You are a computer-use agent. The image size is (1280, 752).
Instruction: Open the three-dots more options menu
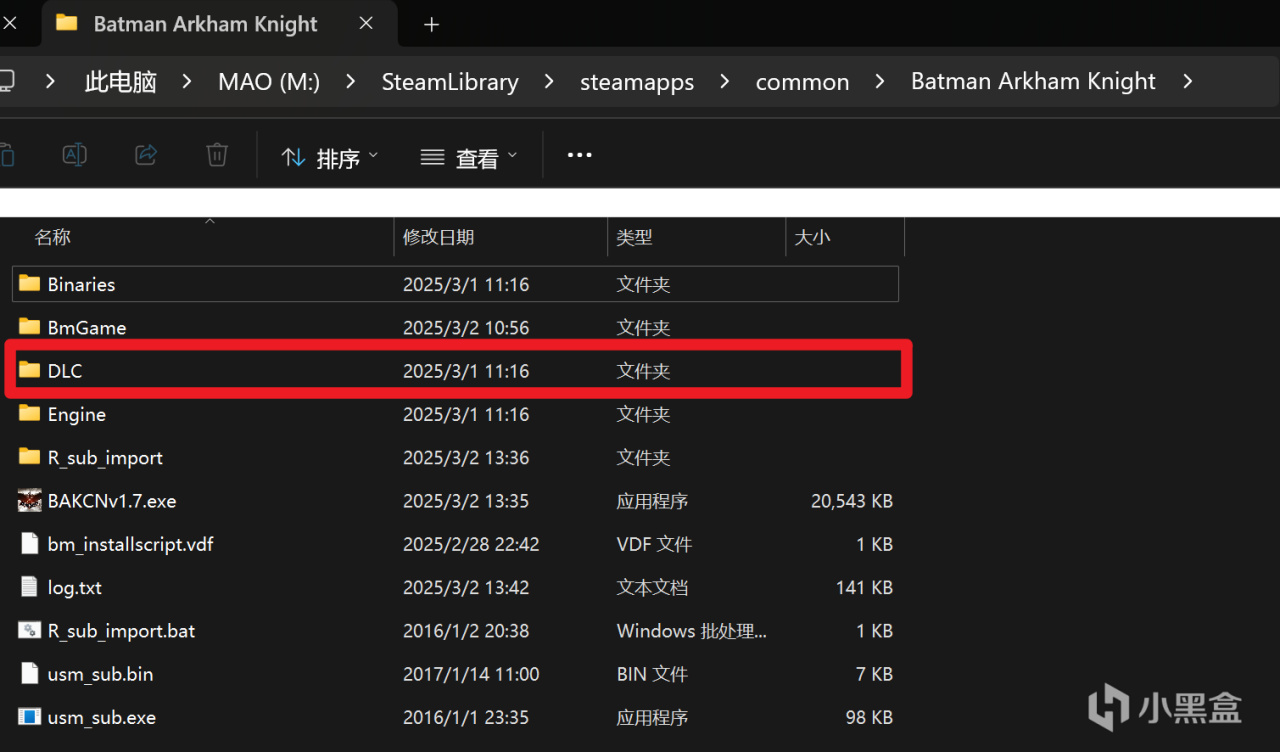pyautogui.click(x=580, y=155)
